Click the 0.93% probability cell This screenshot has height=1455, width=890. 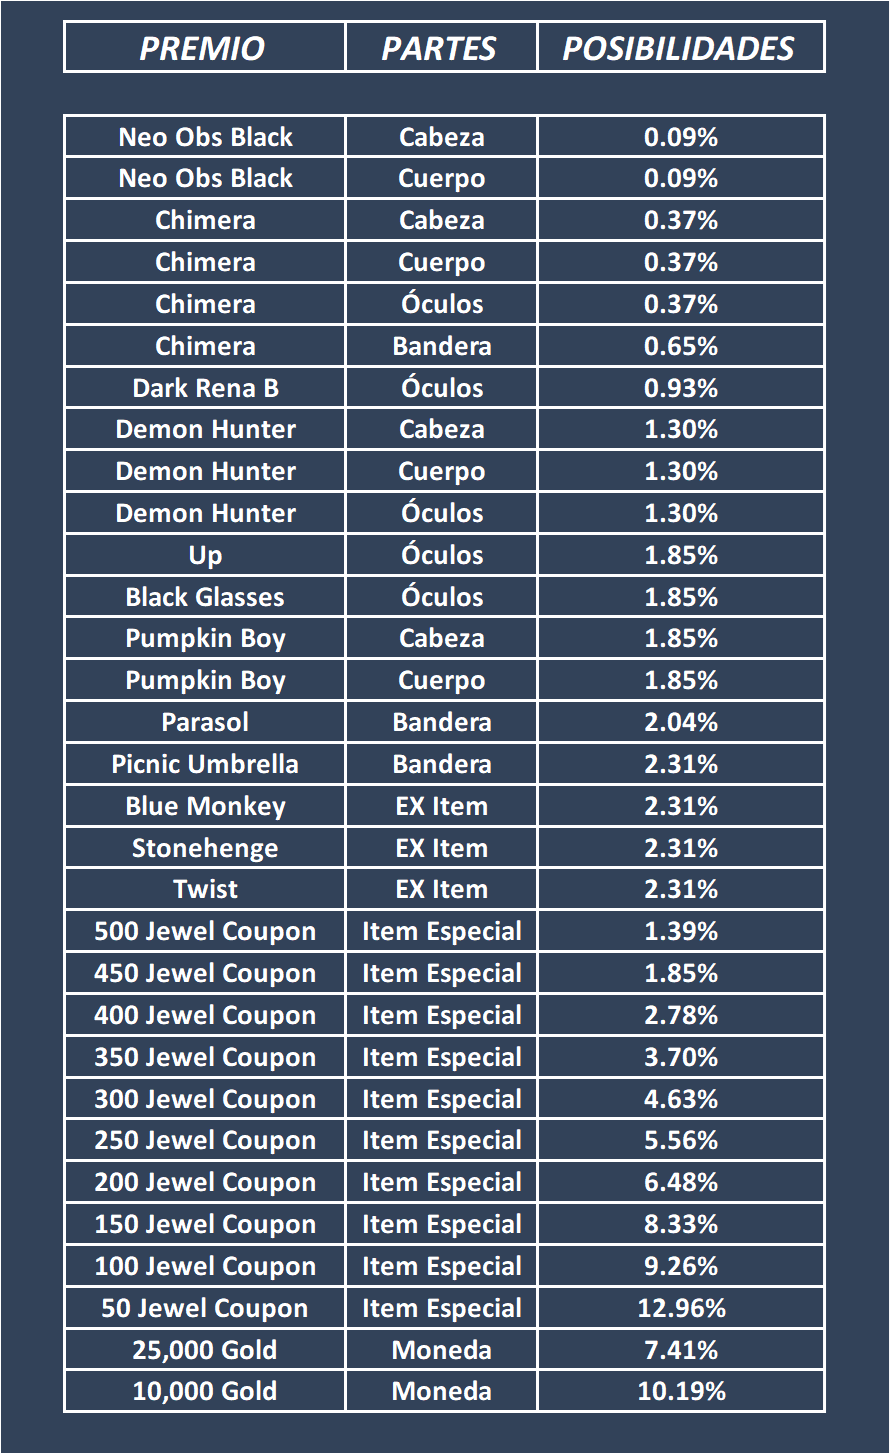pos(681,388)
